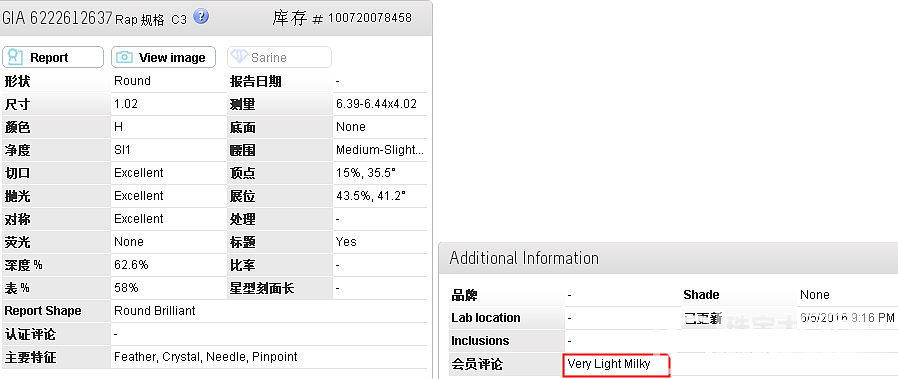Click the truncated Medium-Slight girdle value
The height and width of the screenshot is (379, 898).
[x=380, y=151]
